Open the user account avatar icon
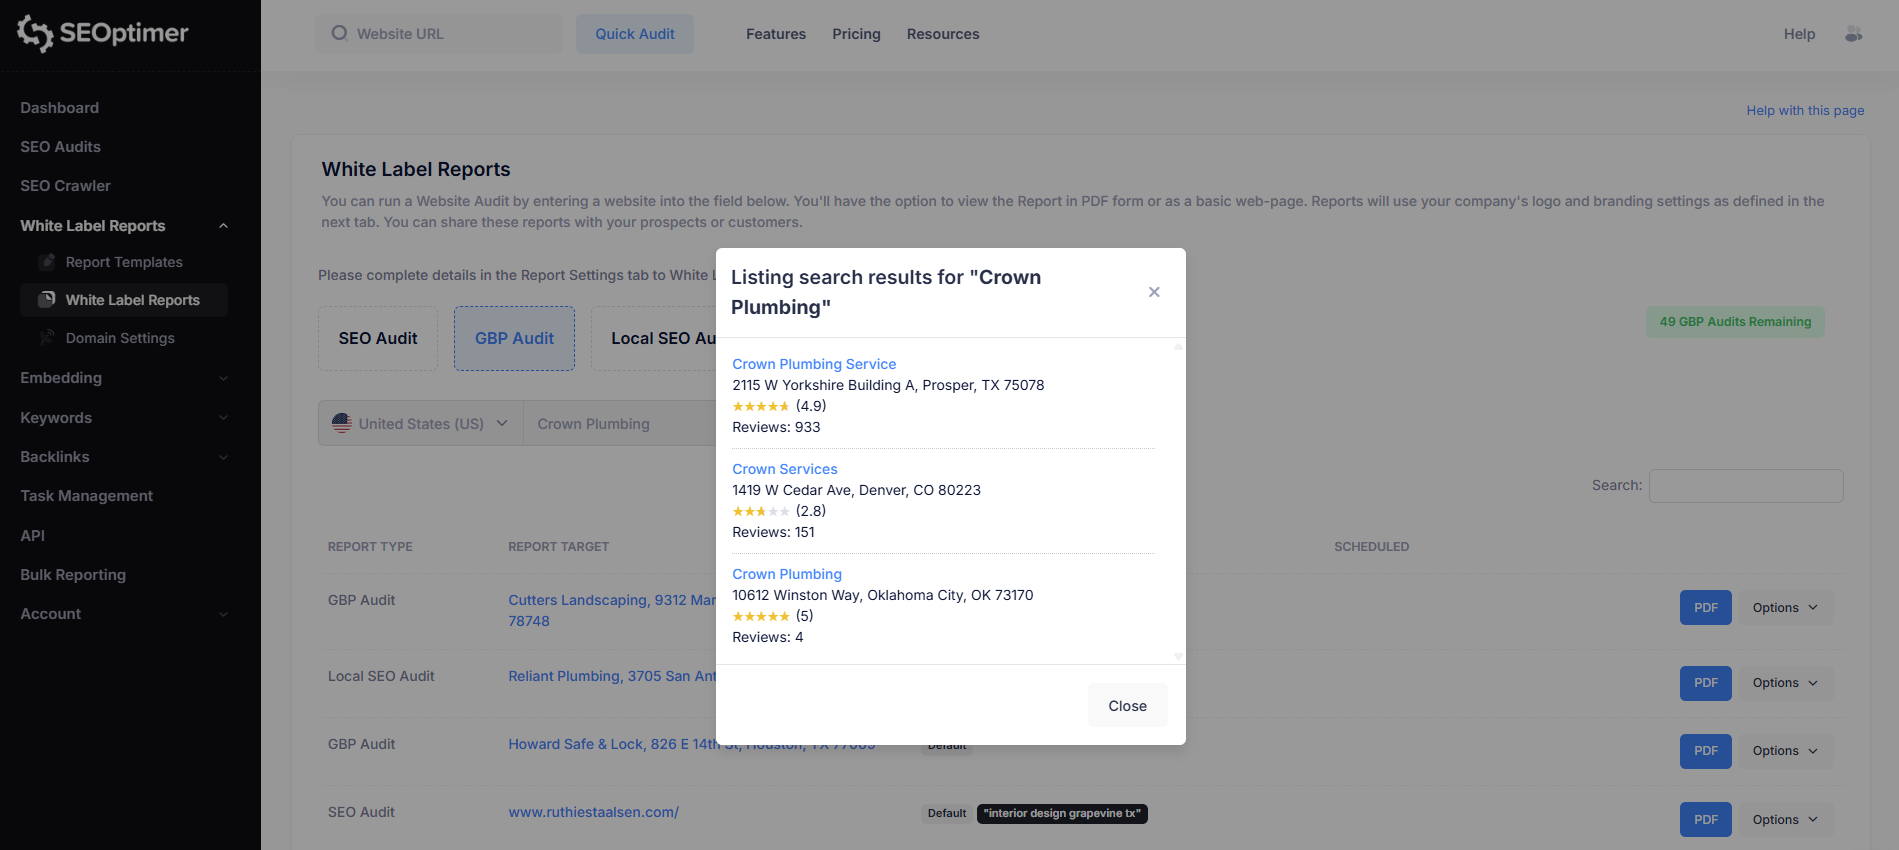Screen dimensions: 1899x850 pos(1853,34)
